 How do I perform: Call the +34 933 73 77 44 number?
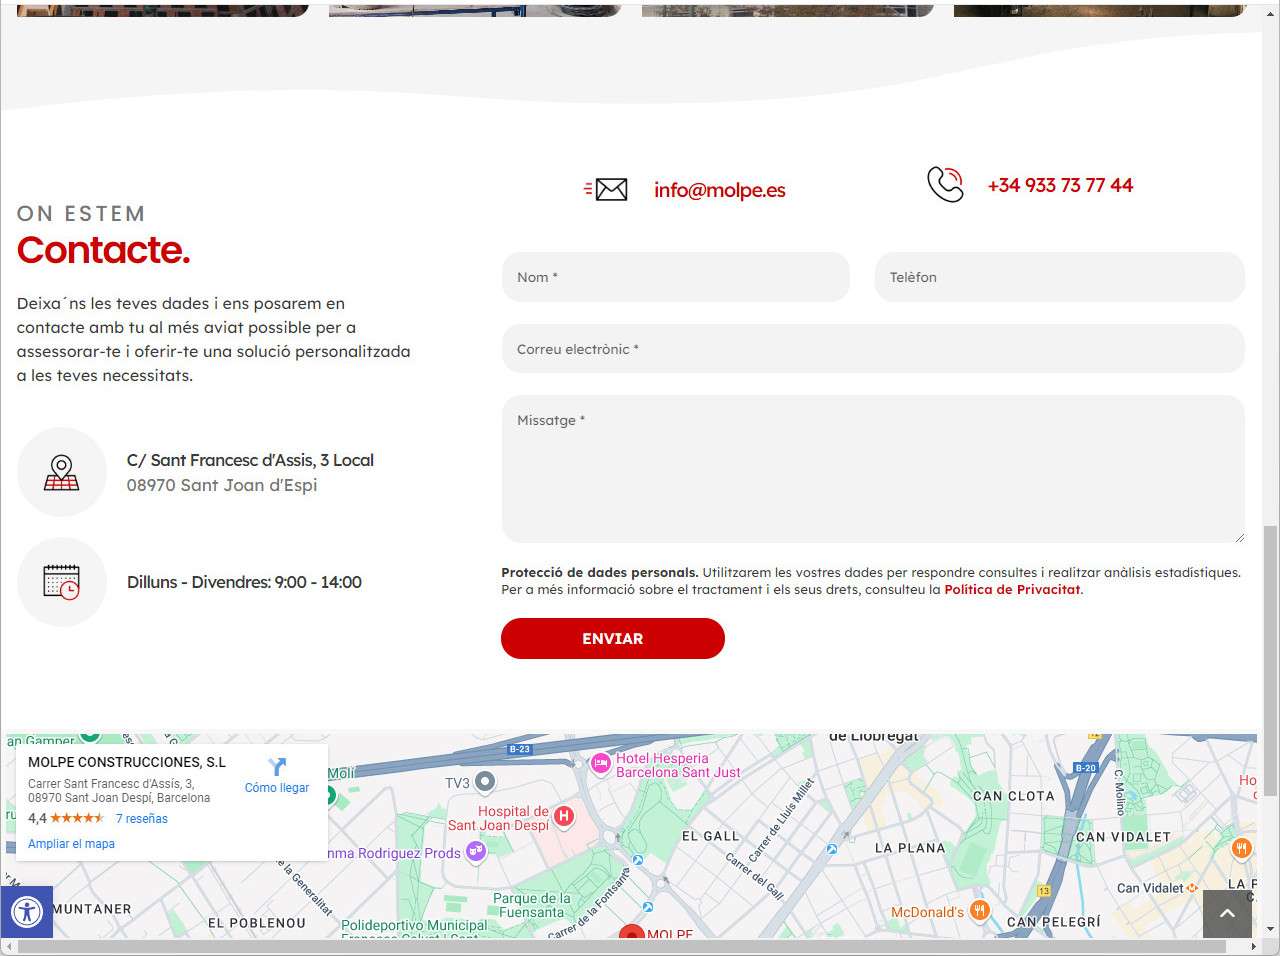1060,185
